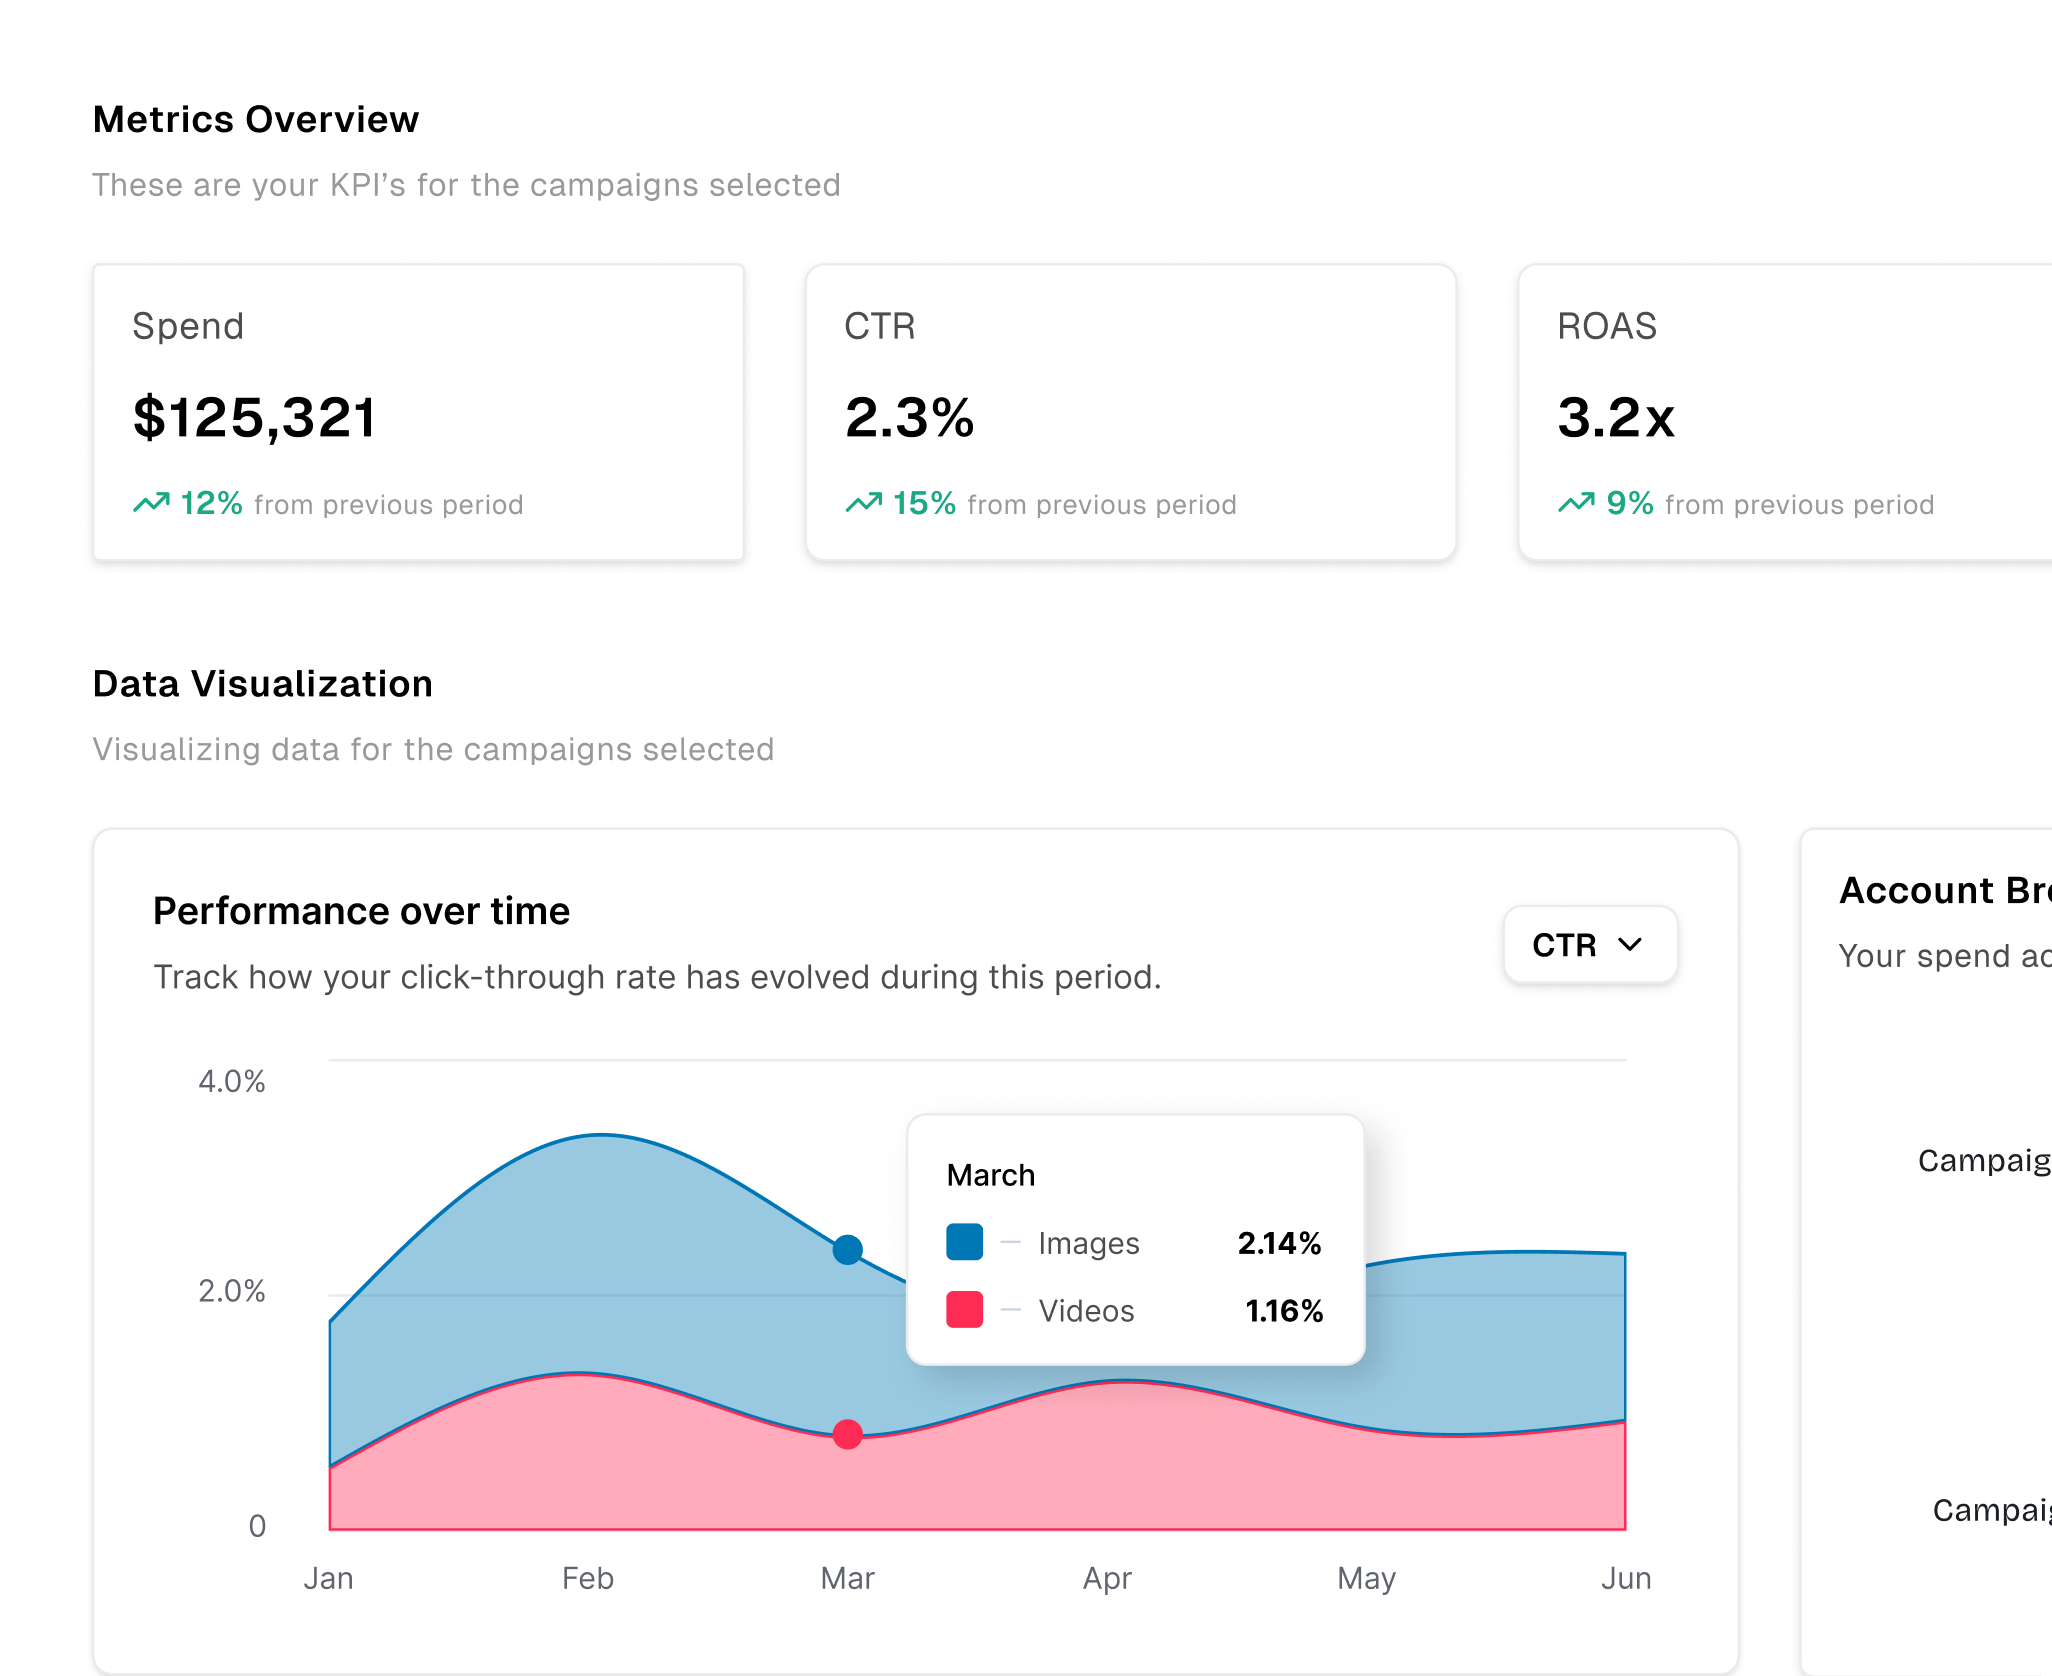This screenshot has width=2052, height=1676.
Task: Click the Videos legend label
Action: 1086,1311
